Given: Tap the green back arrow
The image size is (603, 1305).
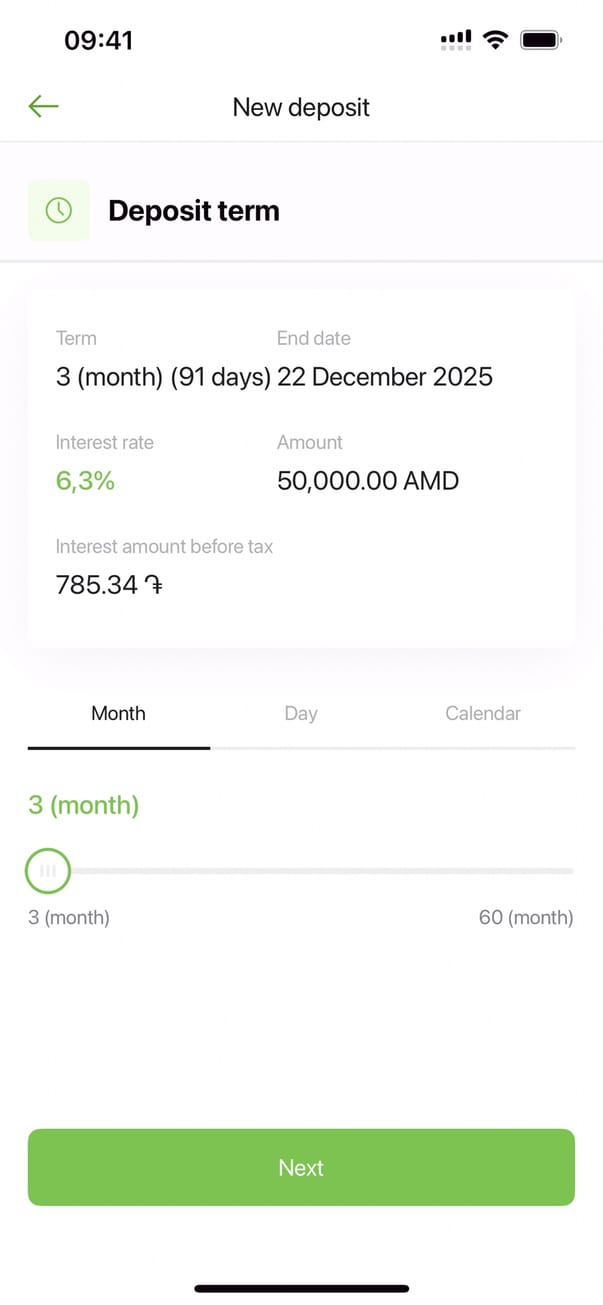Looking at the screenshot, I should click(x=44, y=106).
